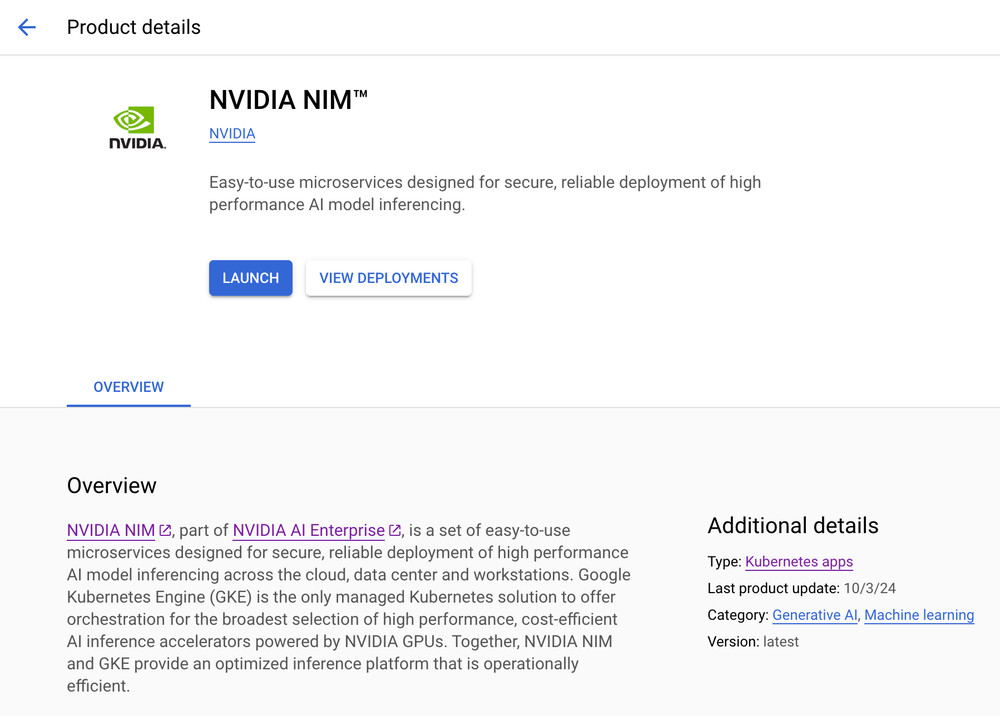
Task: Click the Overview section heading
Action: coord(111,486)
